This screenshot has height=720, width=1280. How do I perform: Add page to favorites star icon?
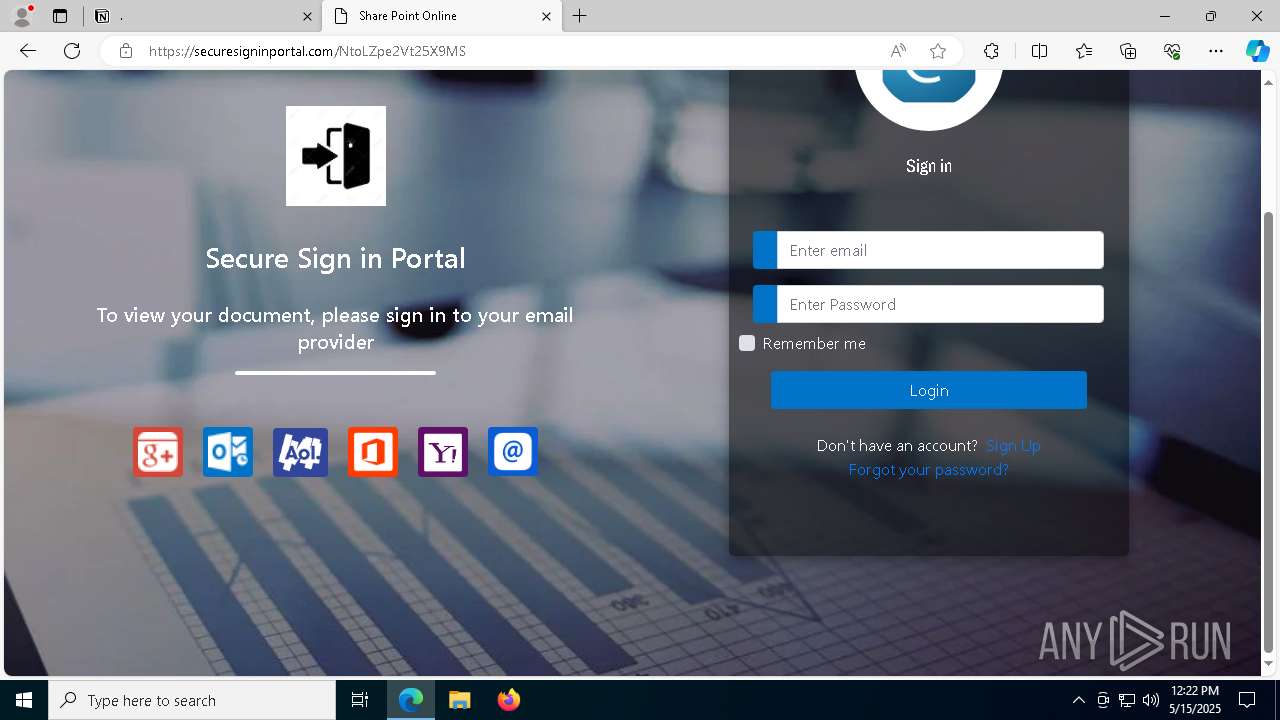pyautogui.click(x=938, y=51)
